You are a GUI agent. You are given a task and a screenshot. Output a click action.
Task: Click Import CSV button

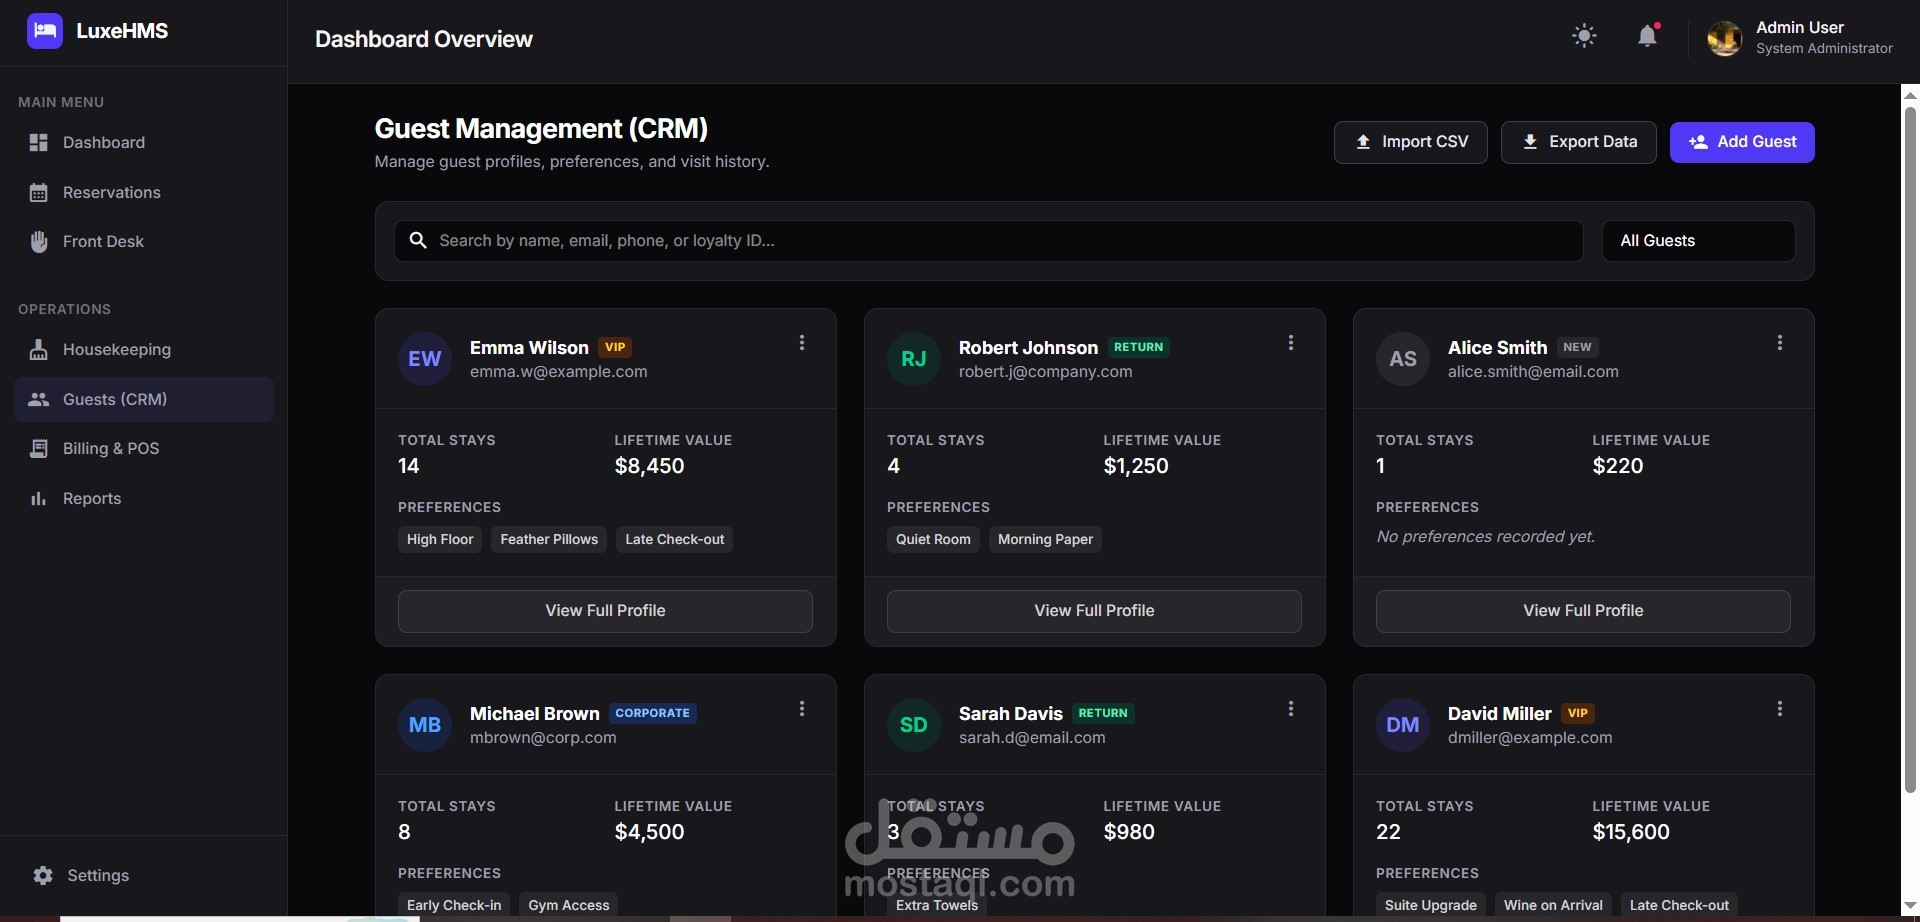click(1410, 142)
